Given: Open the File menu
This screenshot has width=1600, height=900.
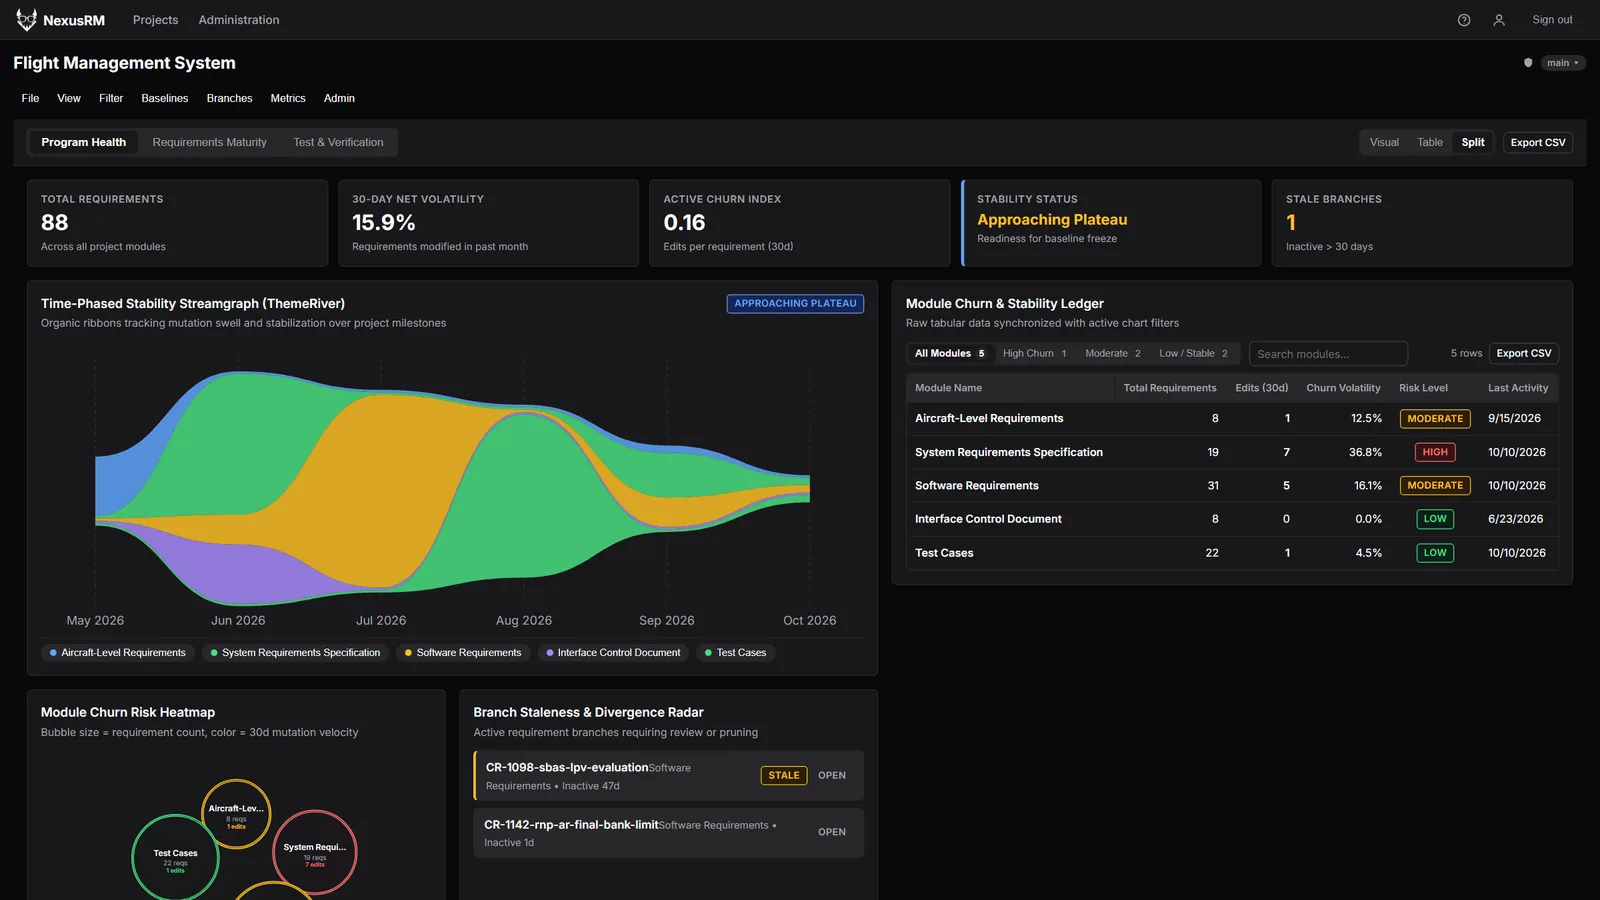Looking at the screenshot, I should (x=31, y=98).
